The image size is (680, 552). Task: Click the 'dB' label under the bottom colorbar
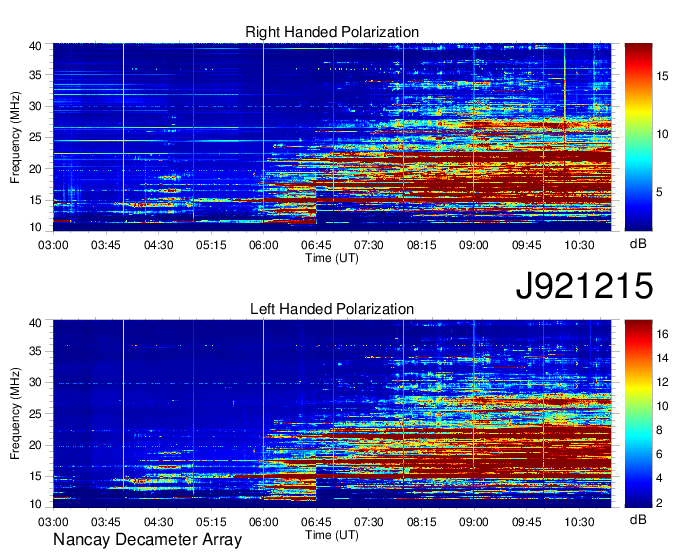pos(638,519)
